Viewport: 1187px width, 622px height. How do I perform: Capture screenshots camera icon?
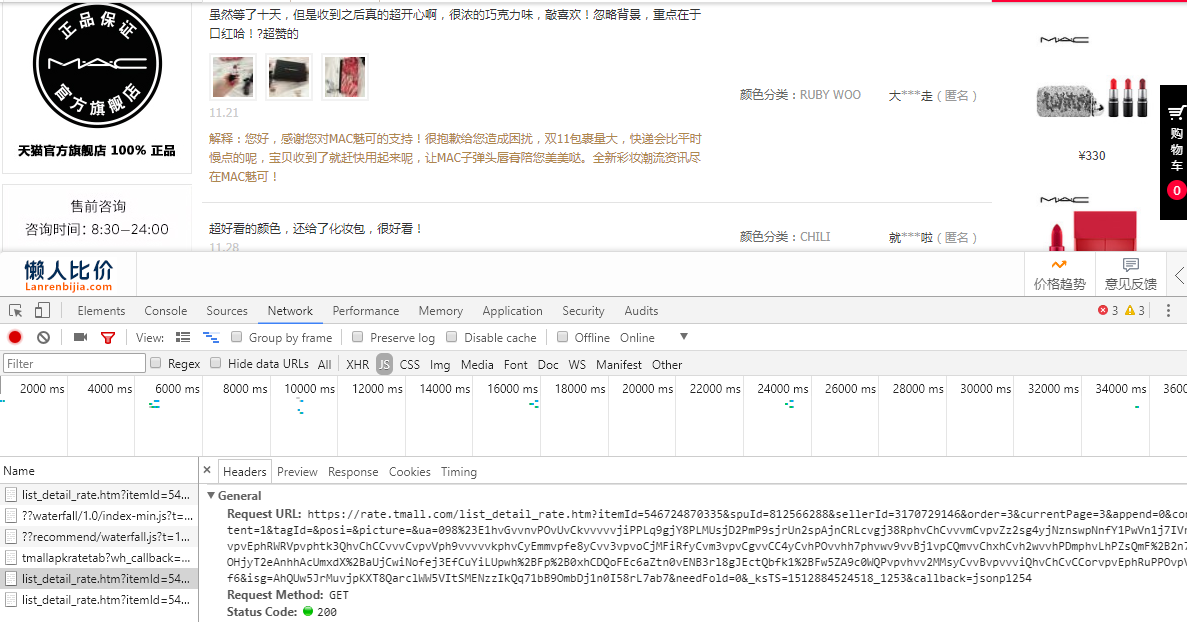79,337
